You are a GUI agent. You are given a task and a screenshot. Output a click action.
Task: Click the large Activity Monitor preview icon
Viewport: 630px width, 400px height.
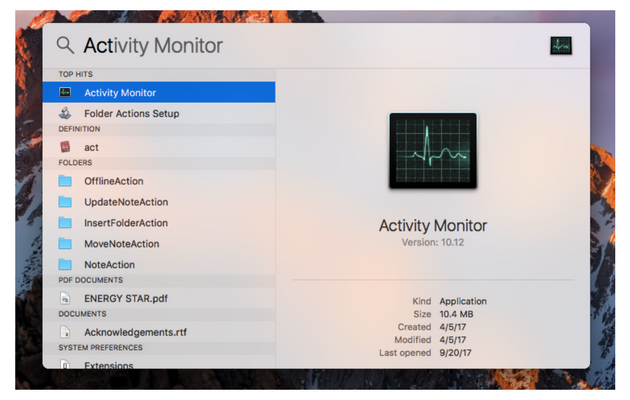click(433, 150)
